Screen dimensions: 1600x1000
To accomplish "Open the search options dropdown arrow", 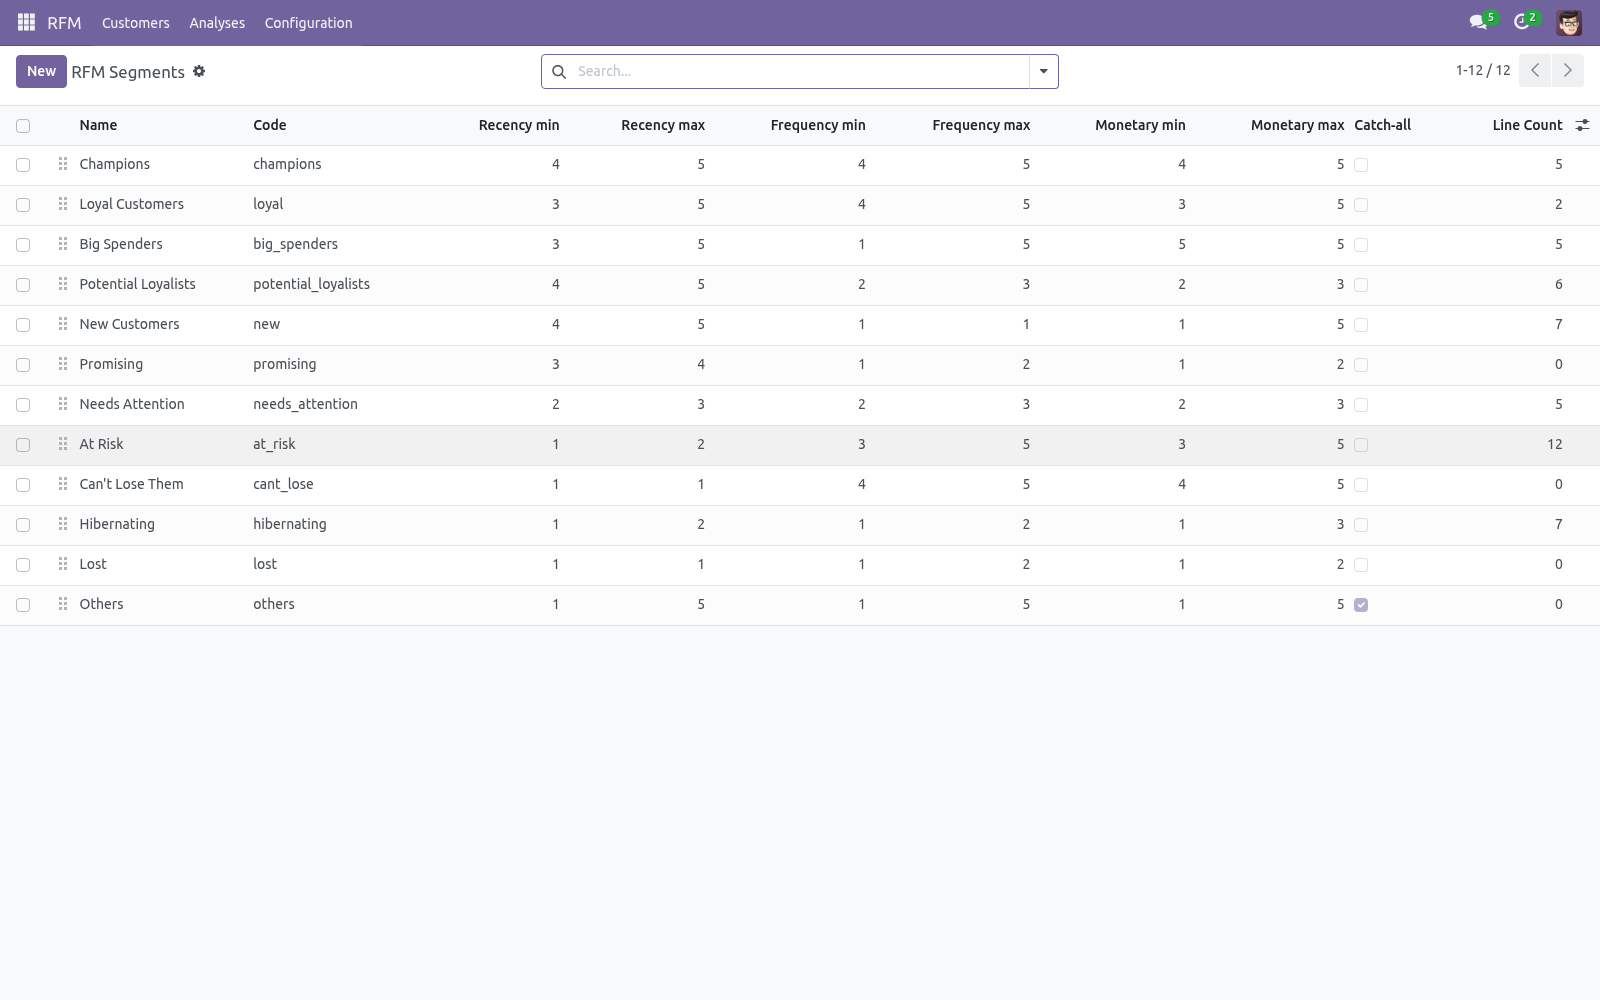I will [1043, 71].
